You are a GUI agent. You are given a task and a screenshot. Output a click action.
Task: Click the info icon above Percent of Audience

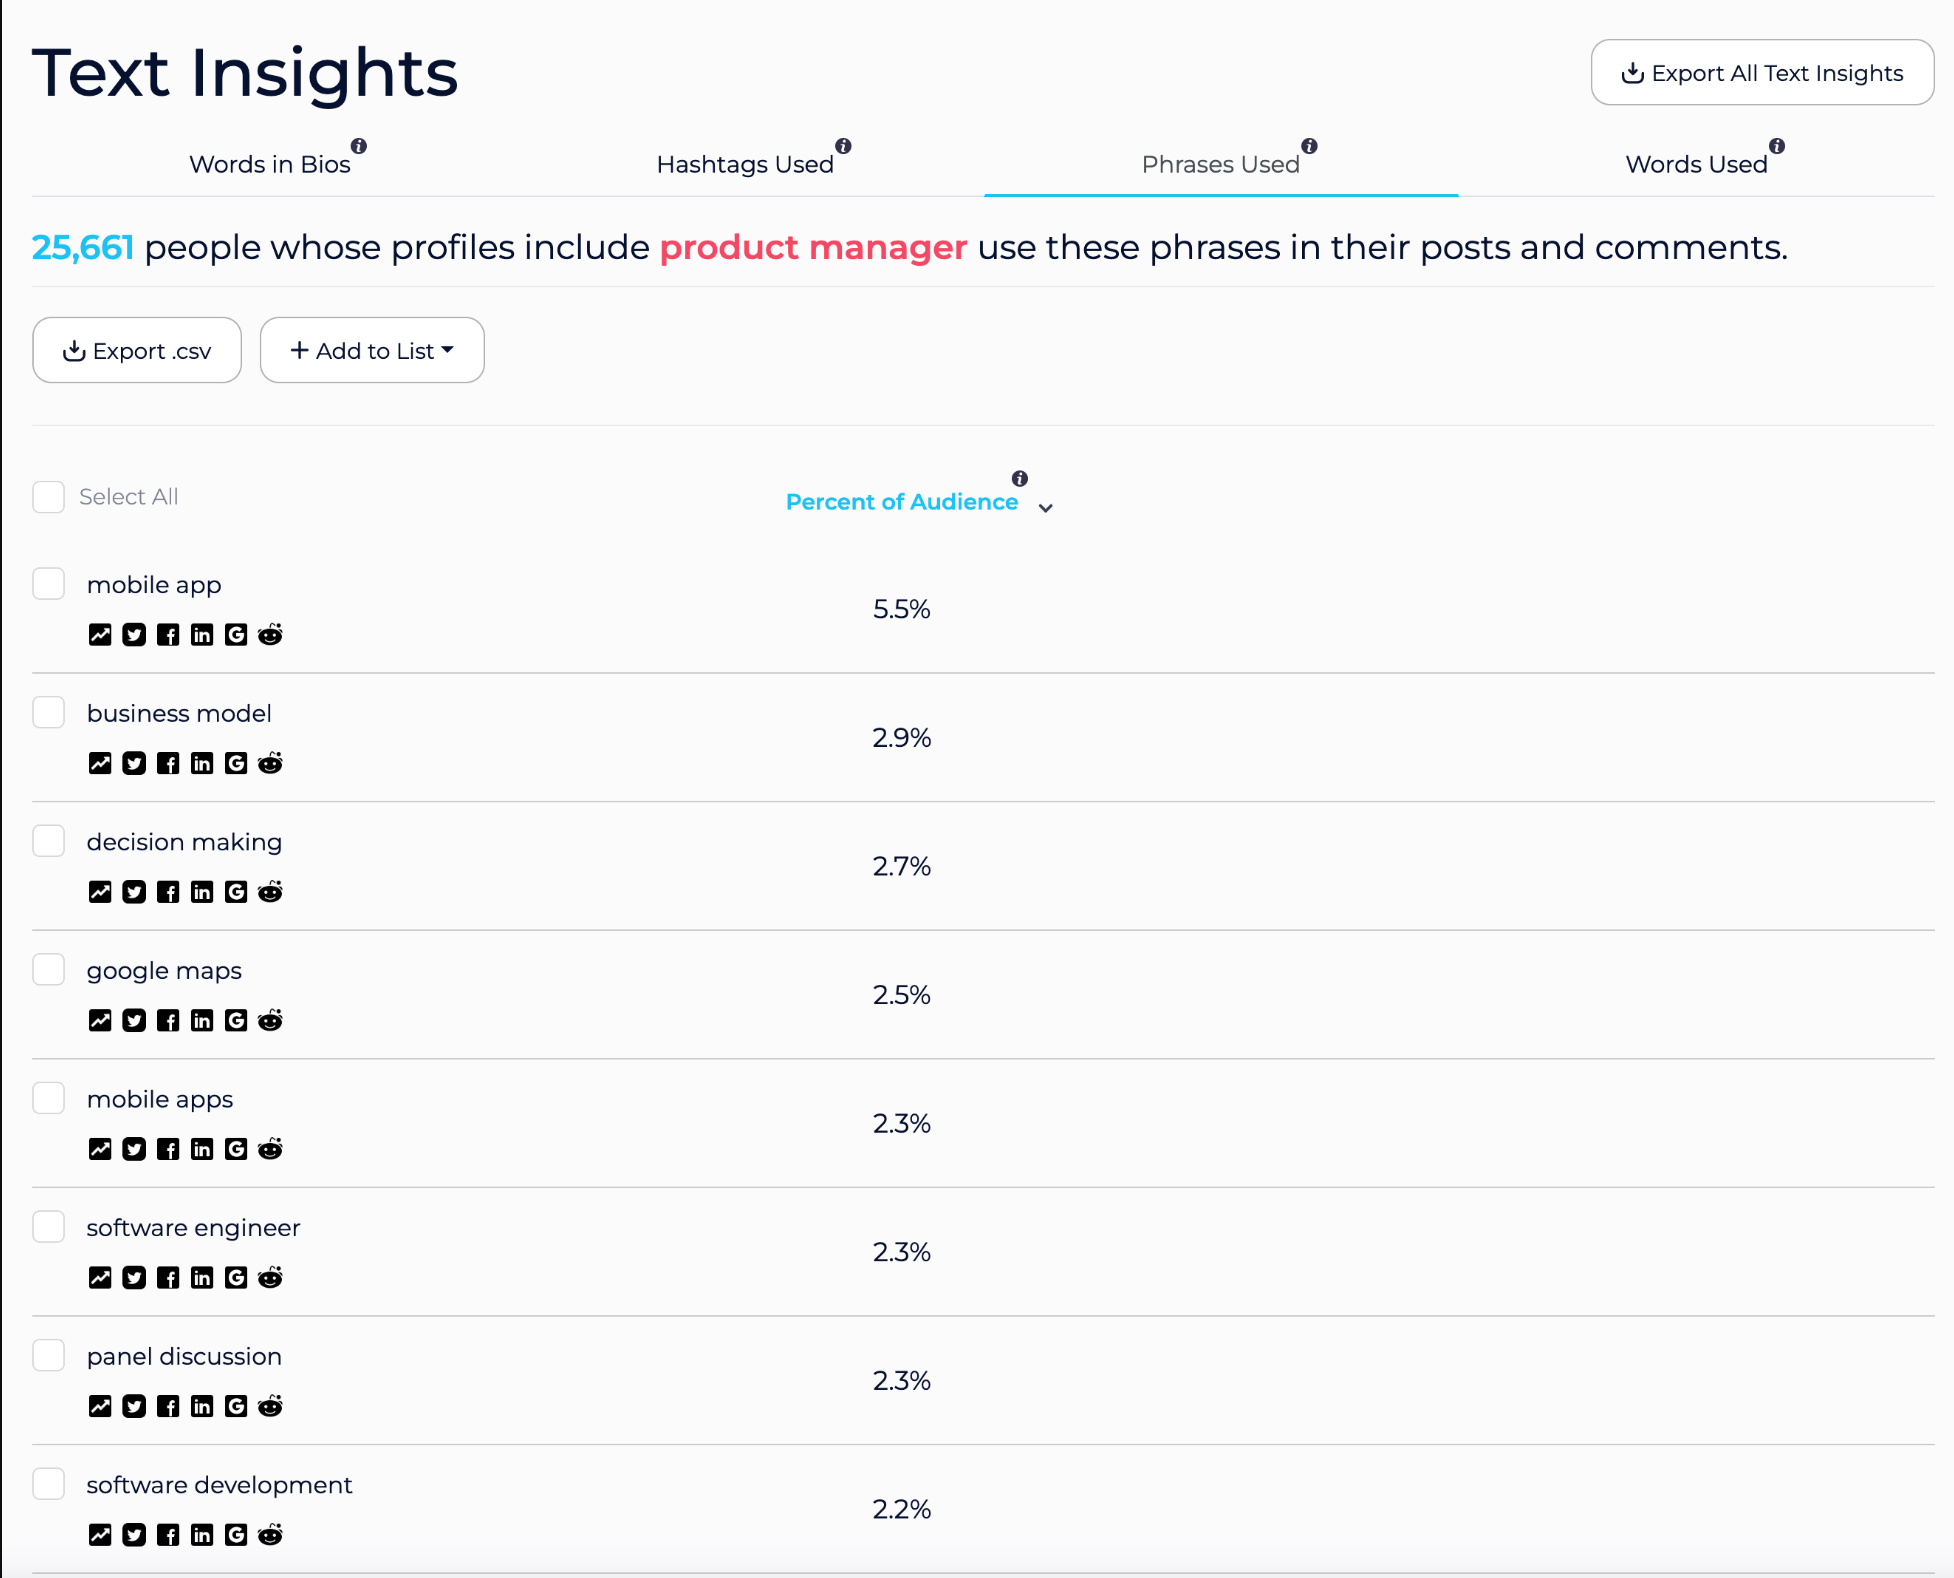click(1020, 478)
